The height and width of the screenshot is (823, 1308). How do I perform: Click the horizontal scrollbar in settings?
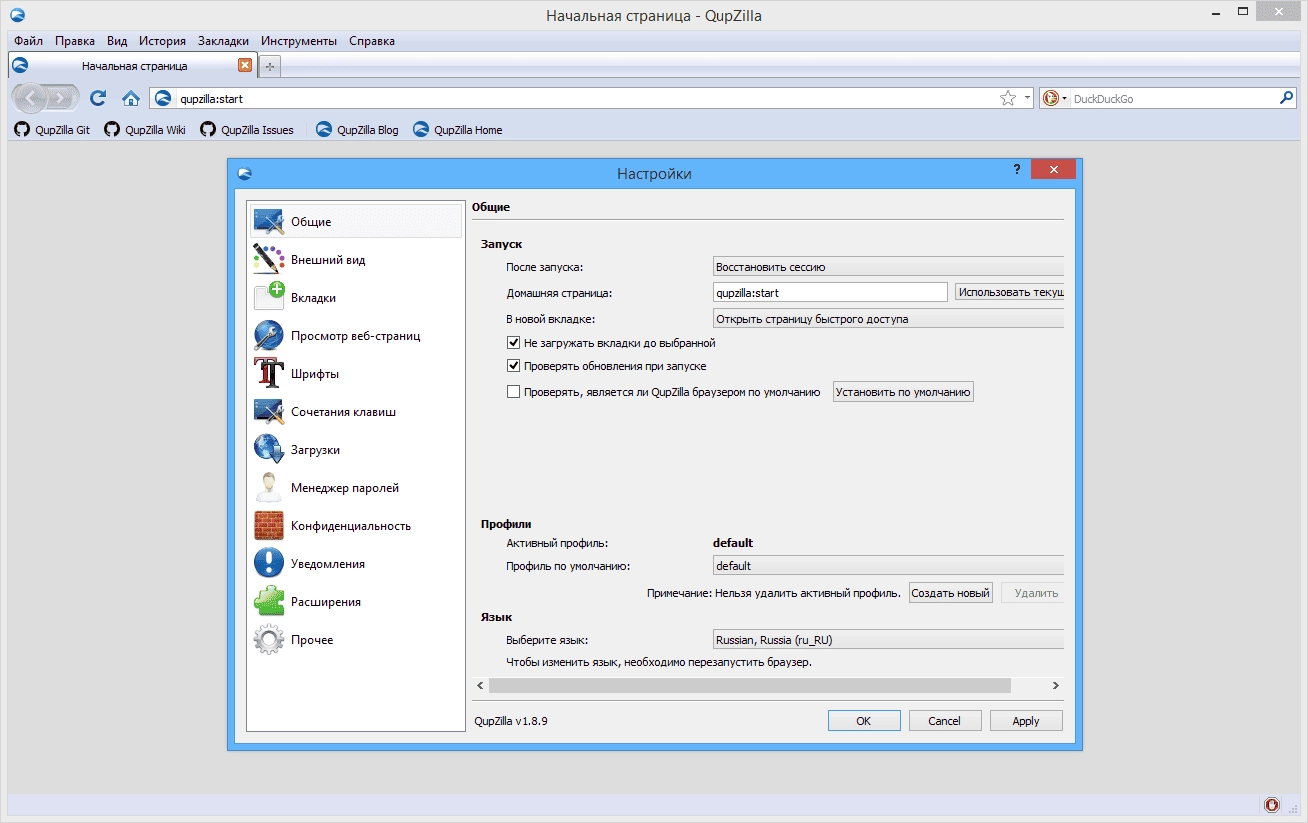750,686
